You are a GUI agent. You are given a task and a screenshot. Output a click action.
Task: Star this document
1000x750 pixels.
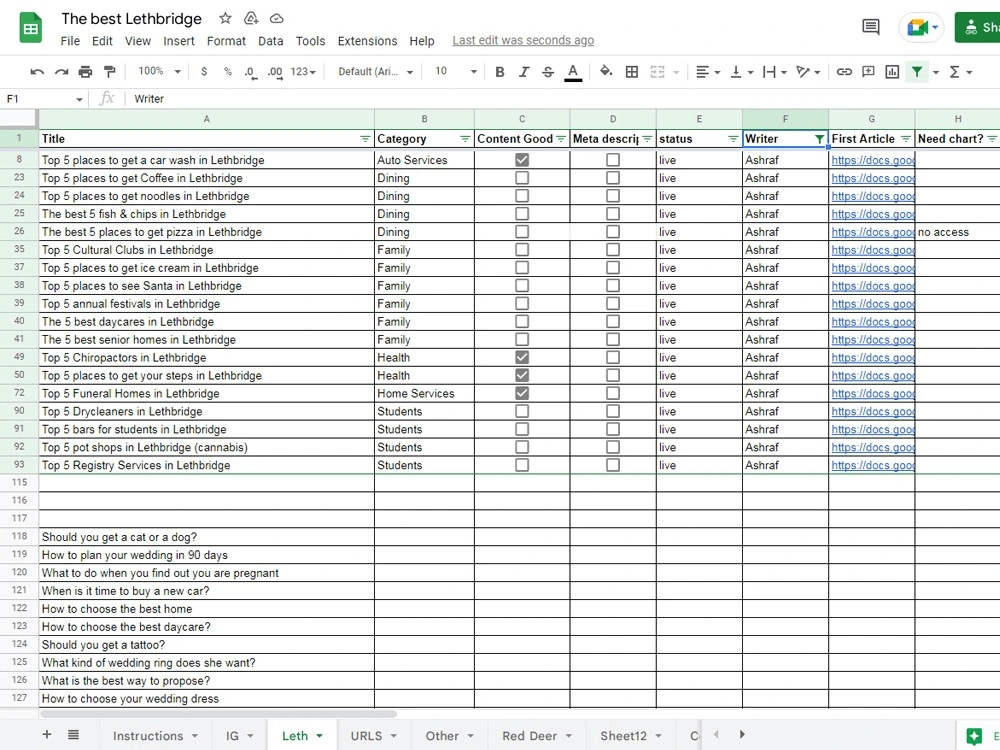[225, 18]
